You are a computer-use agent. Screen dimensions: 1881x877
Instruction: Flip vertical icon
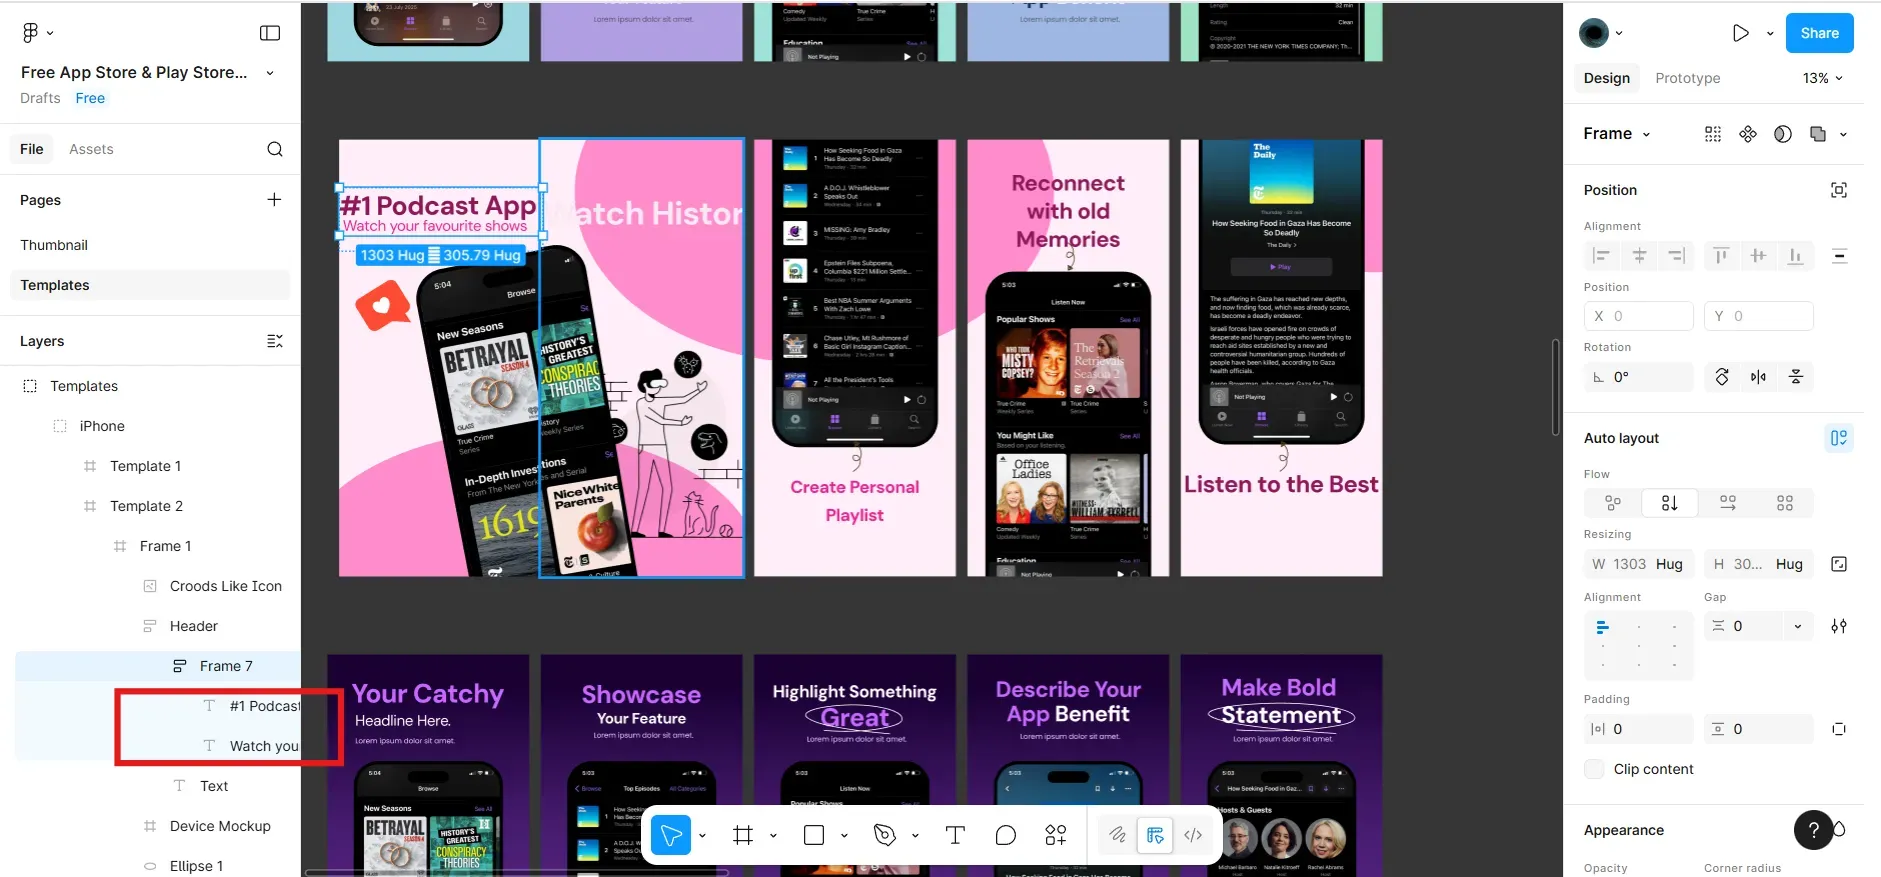[x=1796, y=377]
